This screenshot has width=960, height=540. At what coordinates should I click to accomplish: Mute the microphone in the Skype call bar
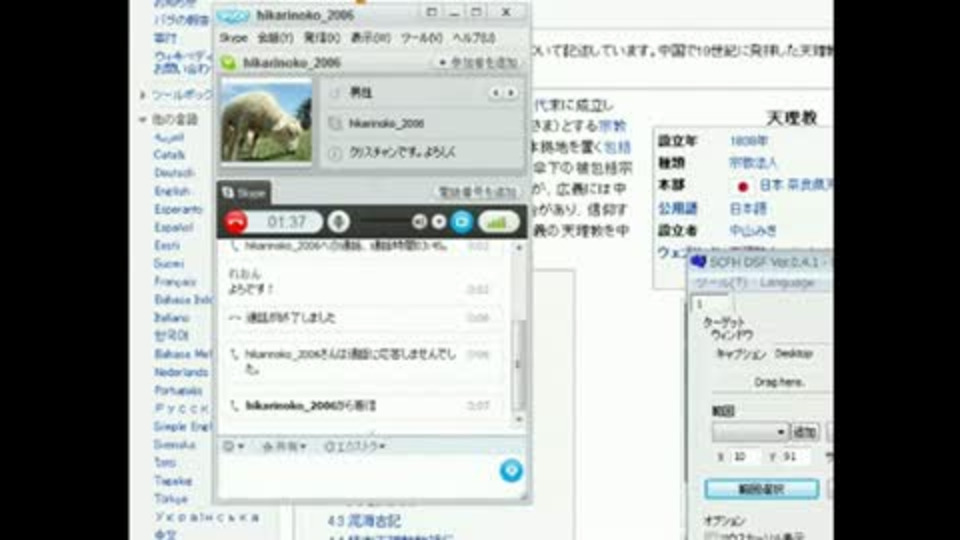tap(338, 222)
